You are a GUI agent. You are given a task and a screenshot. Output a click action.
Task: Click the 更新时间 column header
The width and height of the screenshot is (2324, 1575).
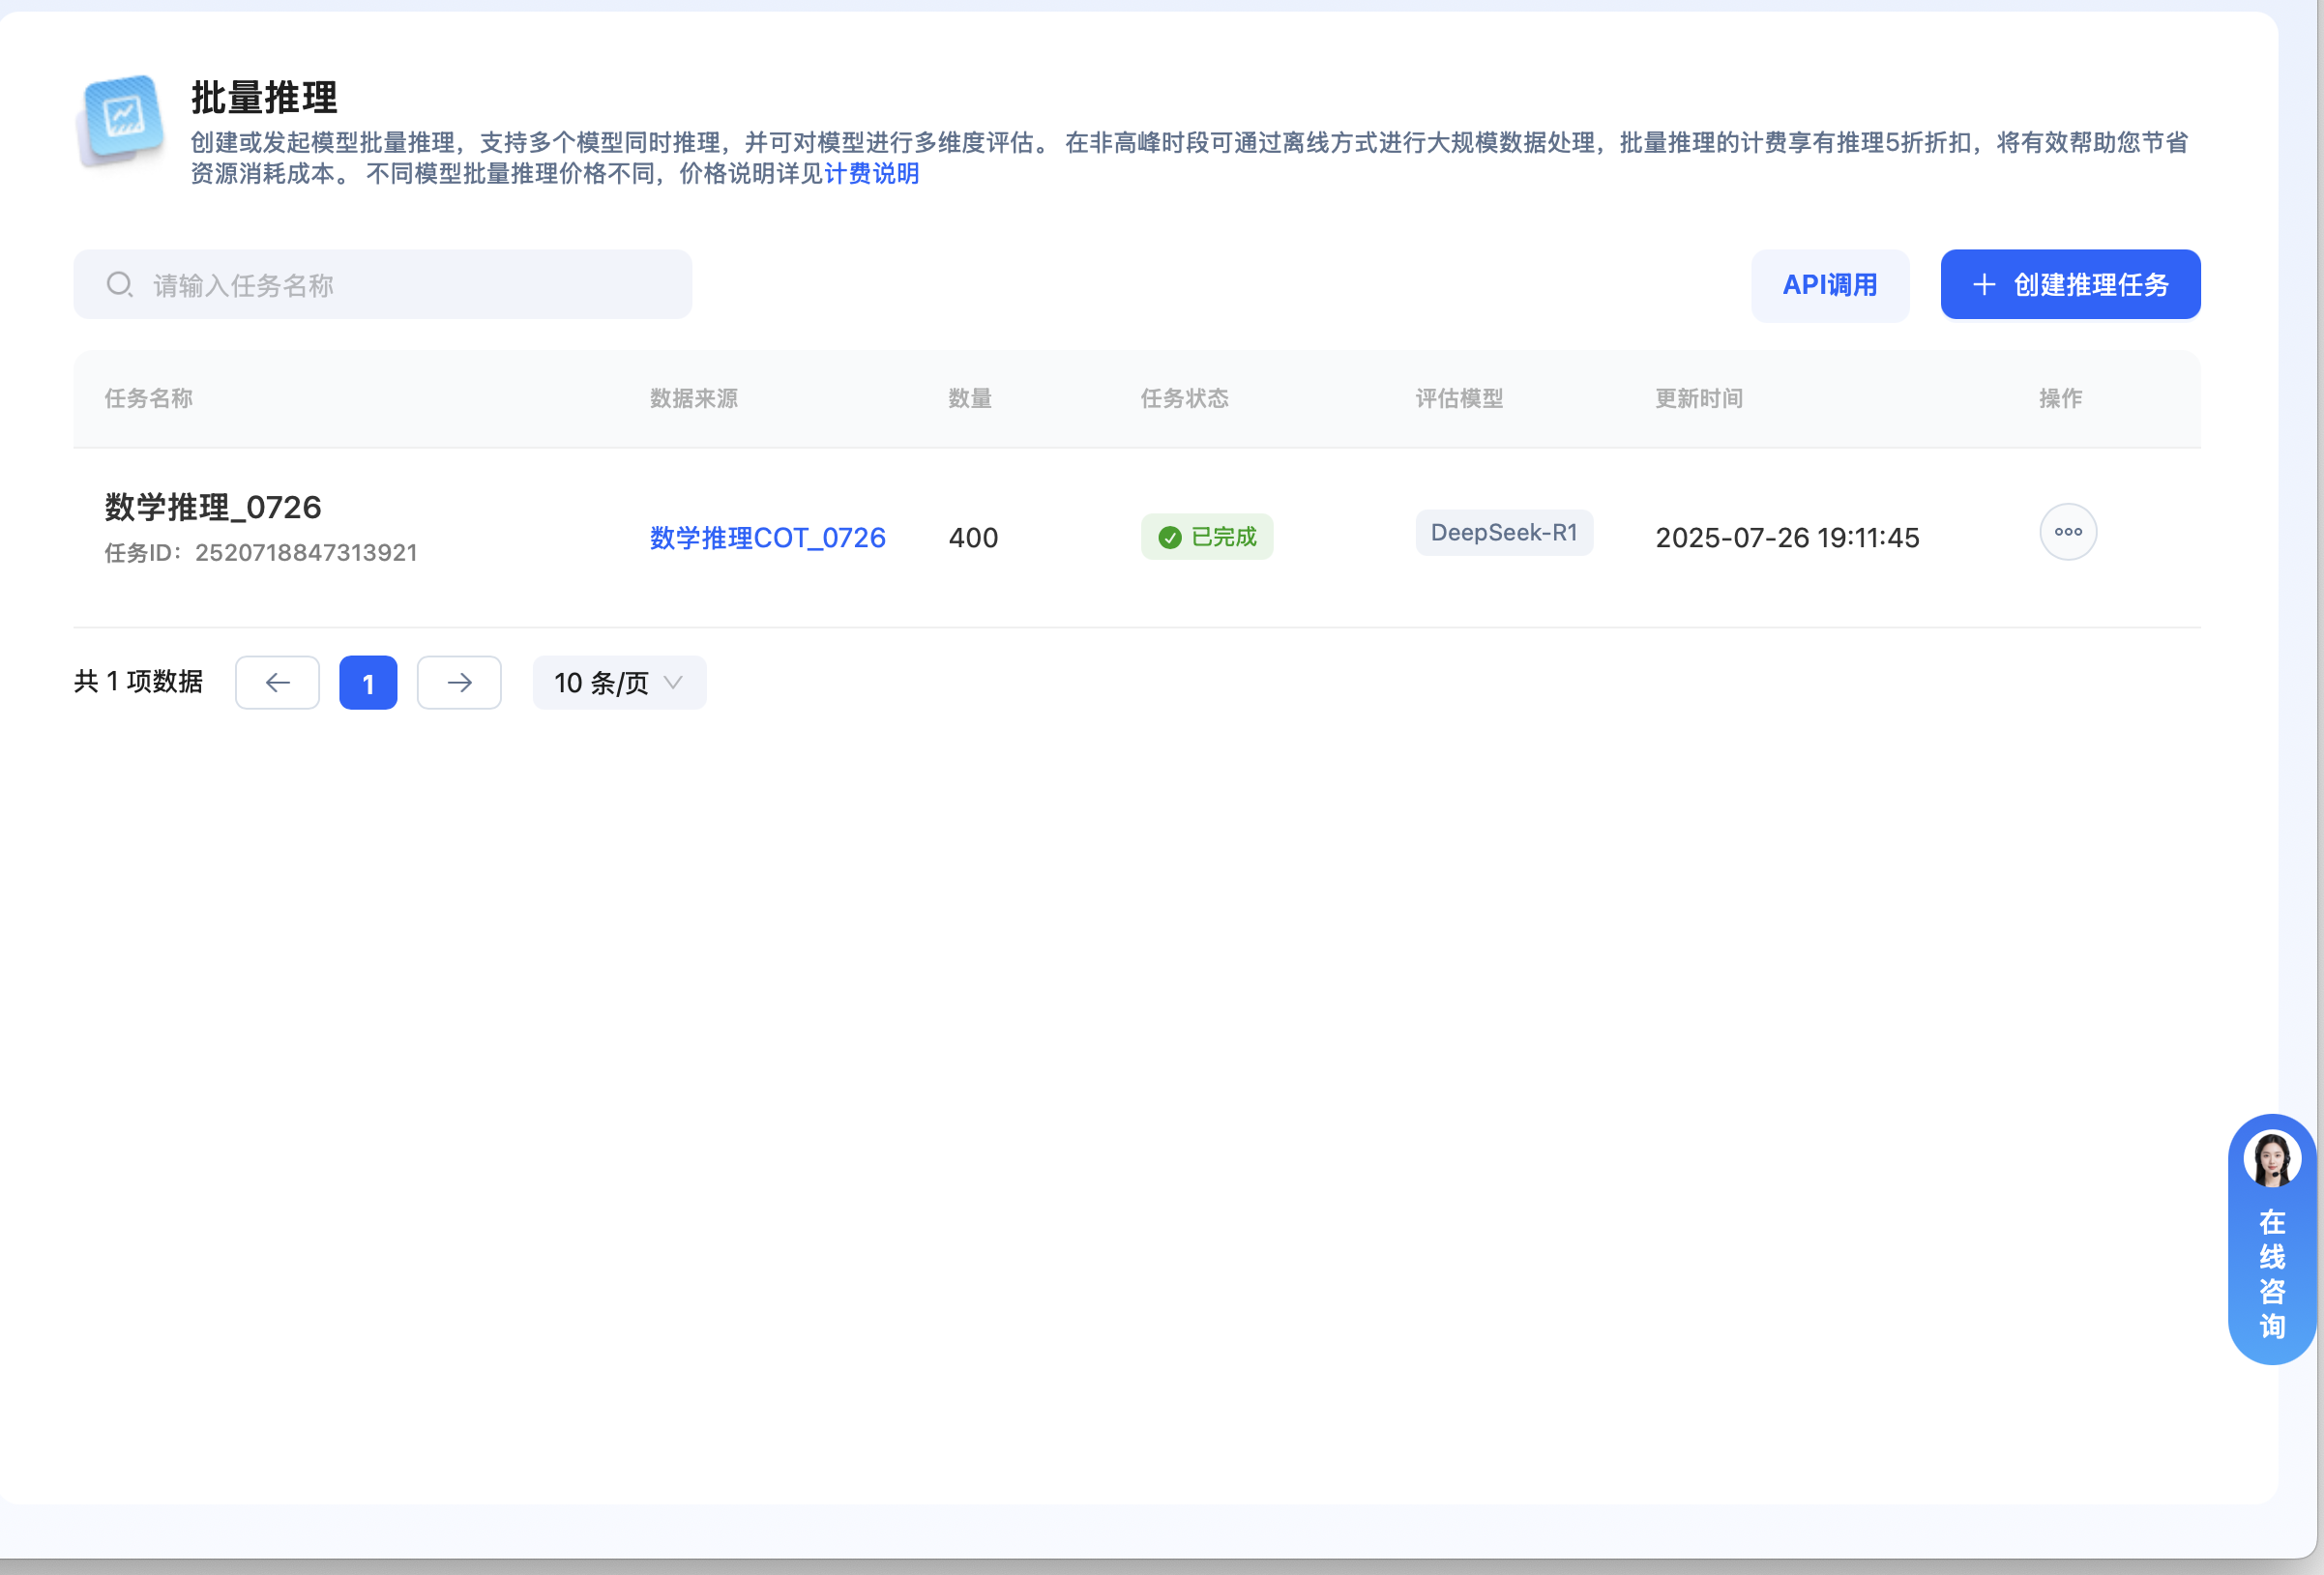(1697, 398)
